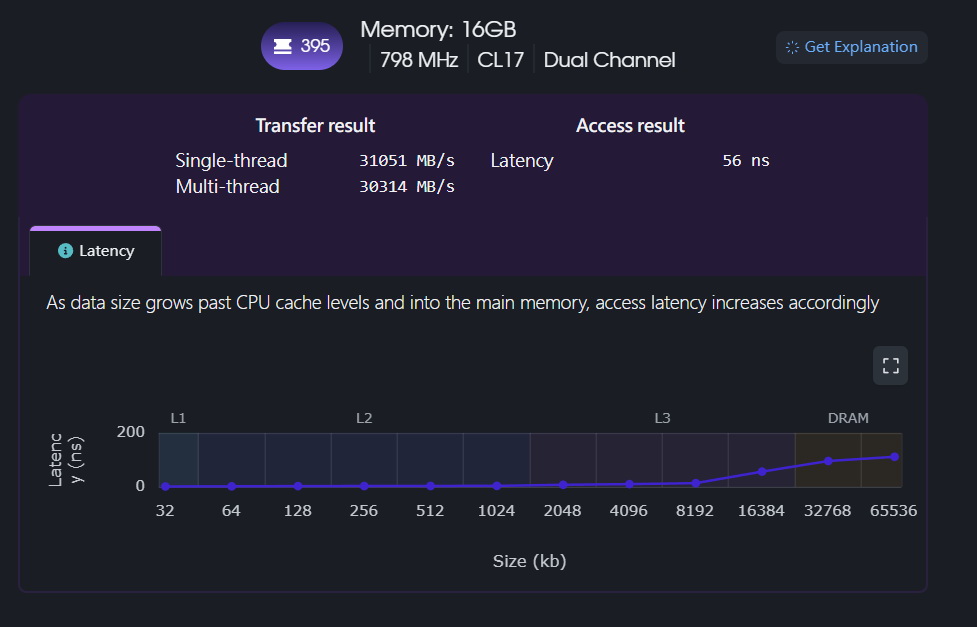977x627 pixels.
Task: Click the 65536 kb data point
Action: point(894,457)
